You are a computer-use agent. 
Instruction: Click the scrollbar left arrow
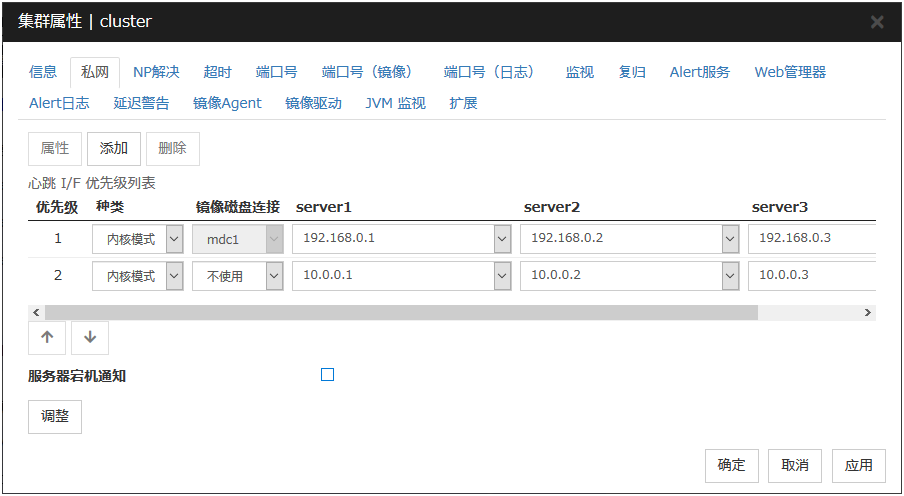37,313
